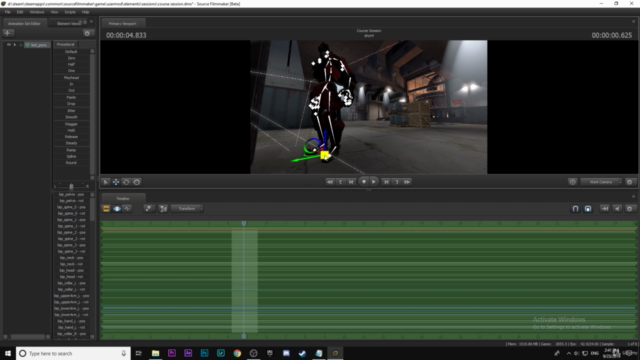
Task: Click the yellow manipulator handle in viewport
Action: [x=325, y=155]
